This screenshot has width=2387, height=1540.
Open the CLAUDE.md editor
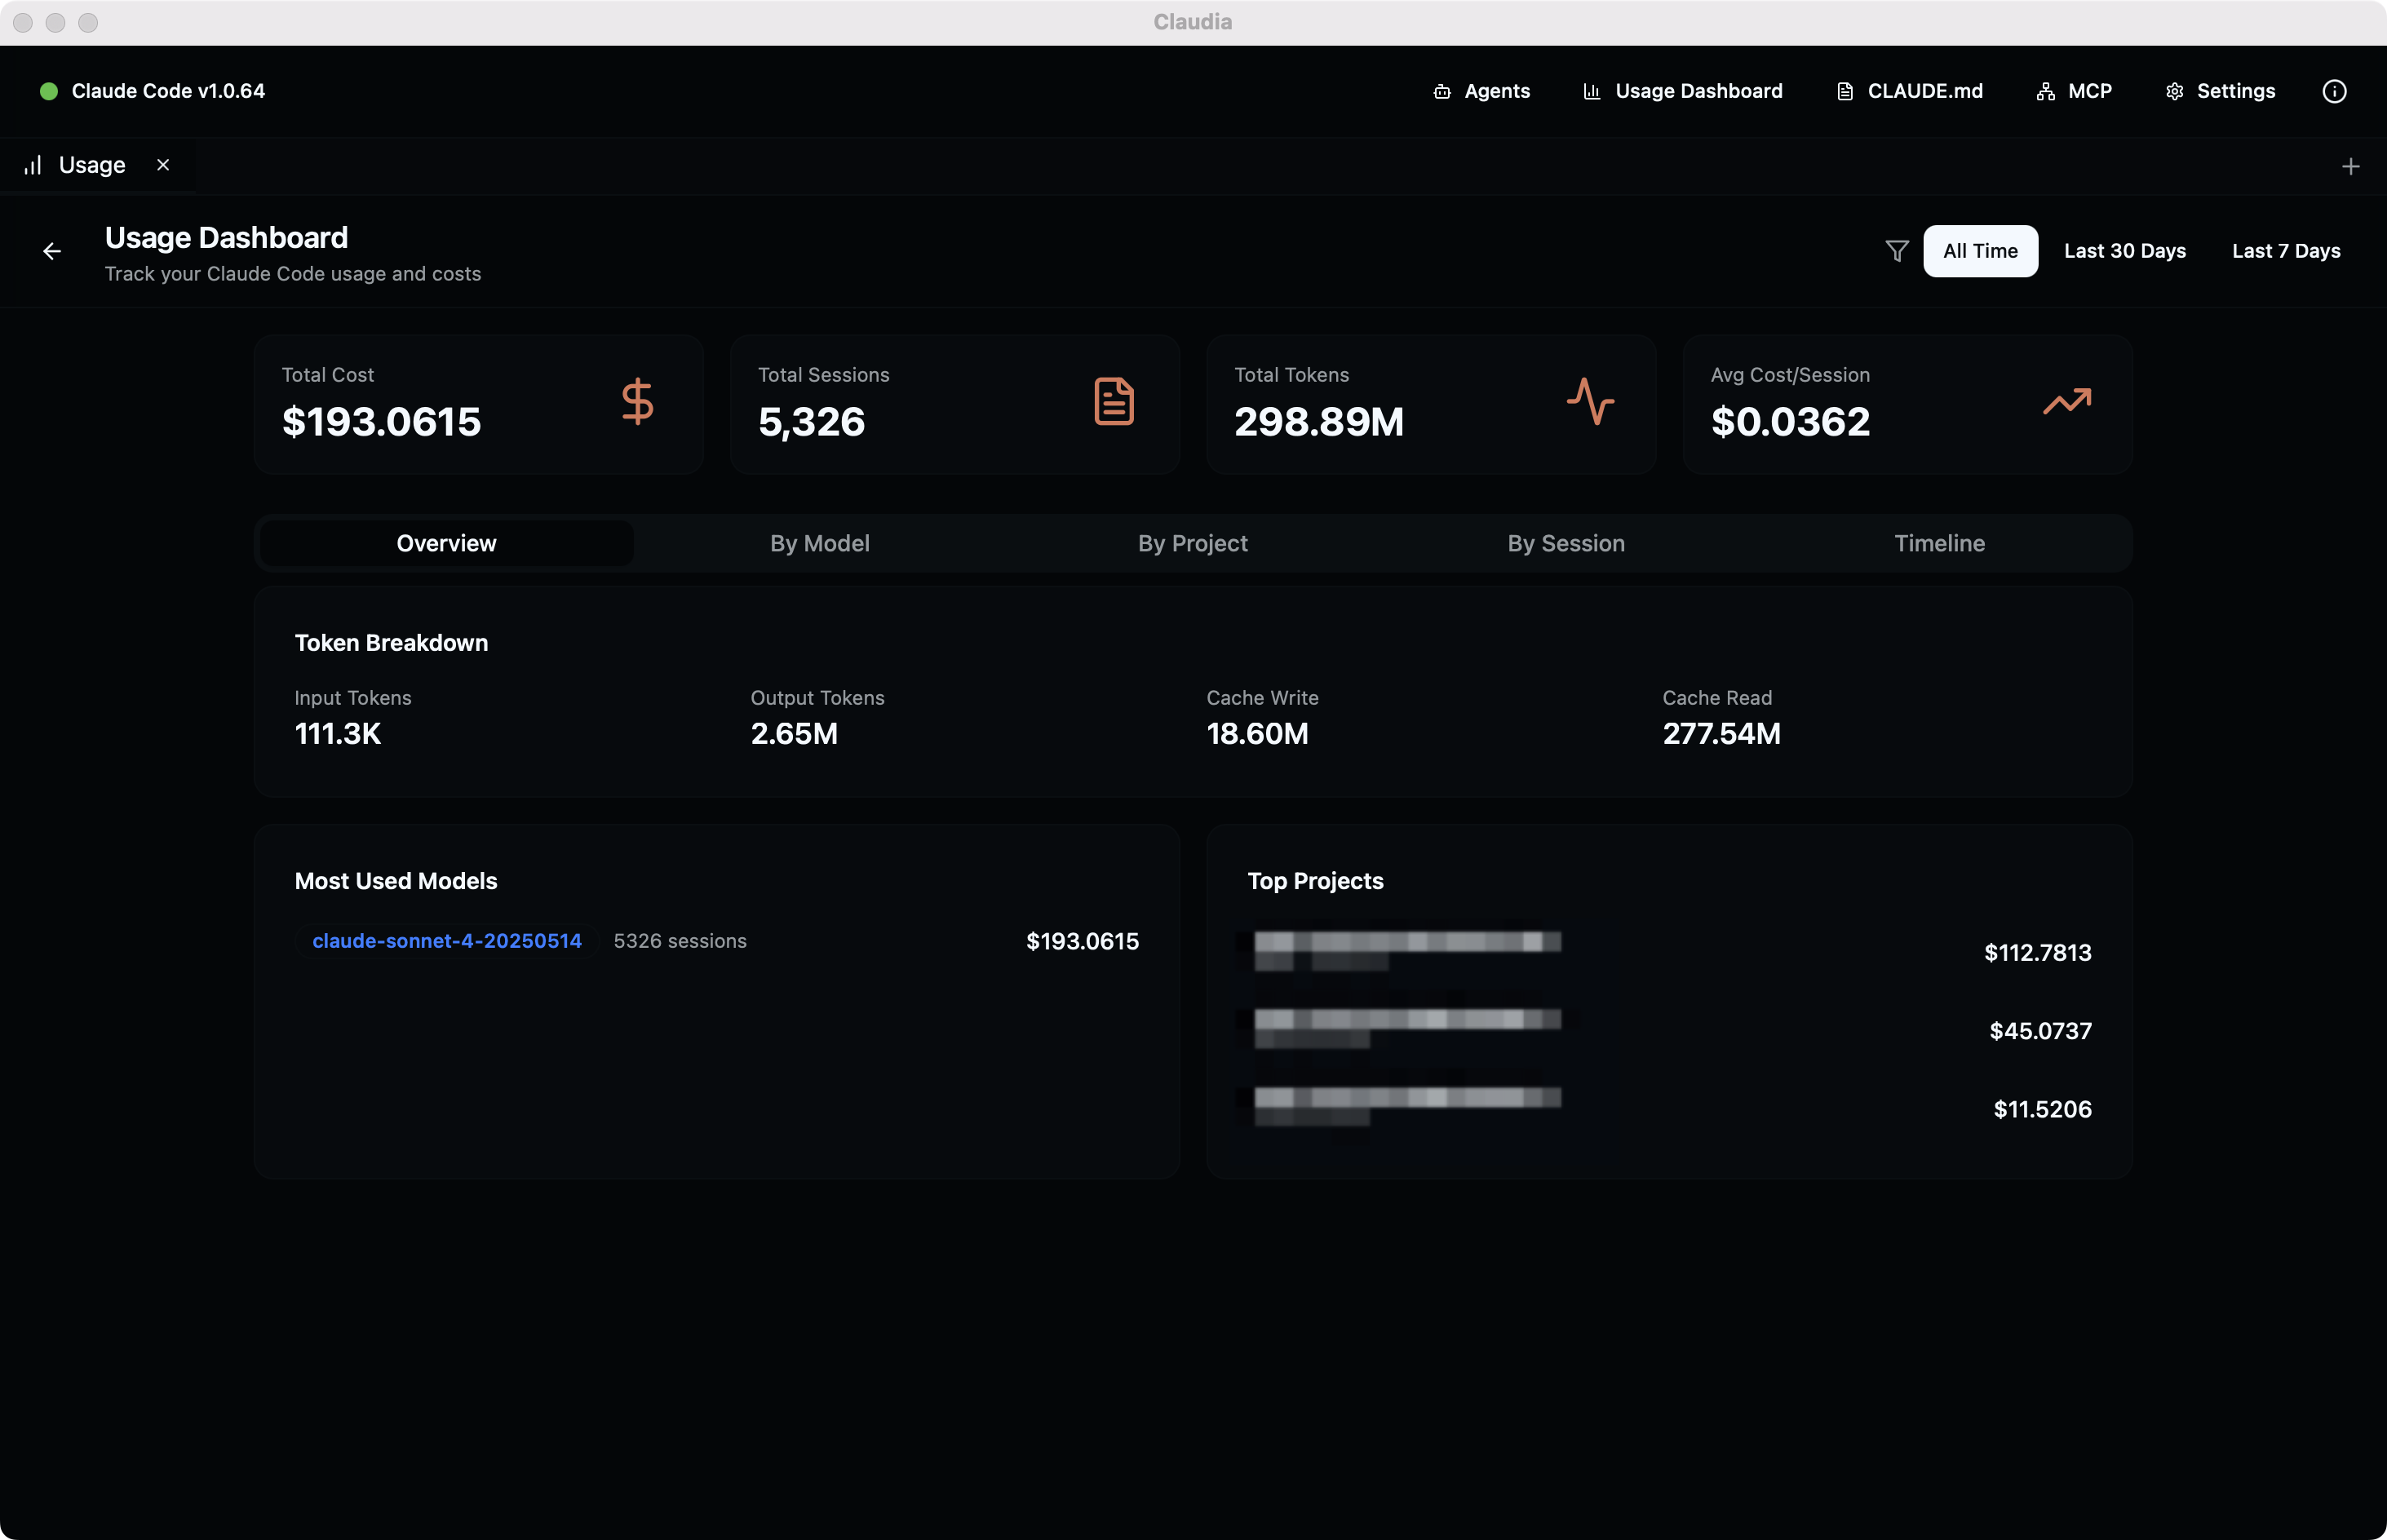1910,91
